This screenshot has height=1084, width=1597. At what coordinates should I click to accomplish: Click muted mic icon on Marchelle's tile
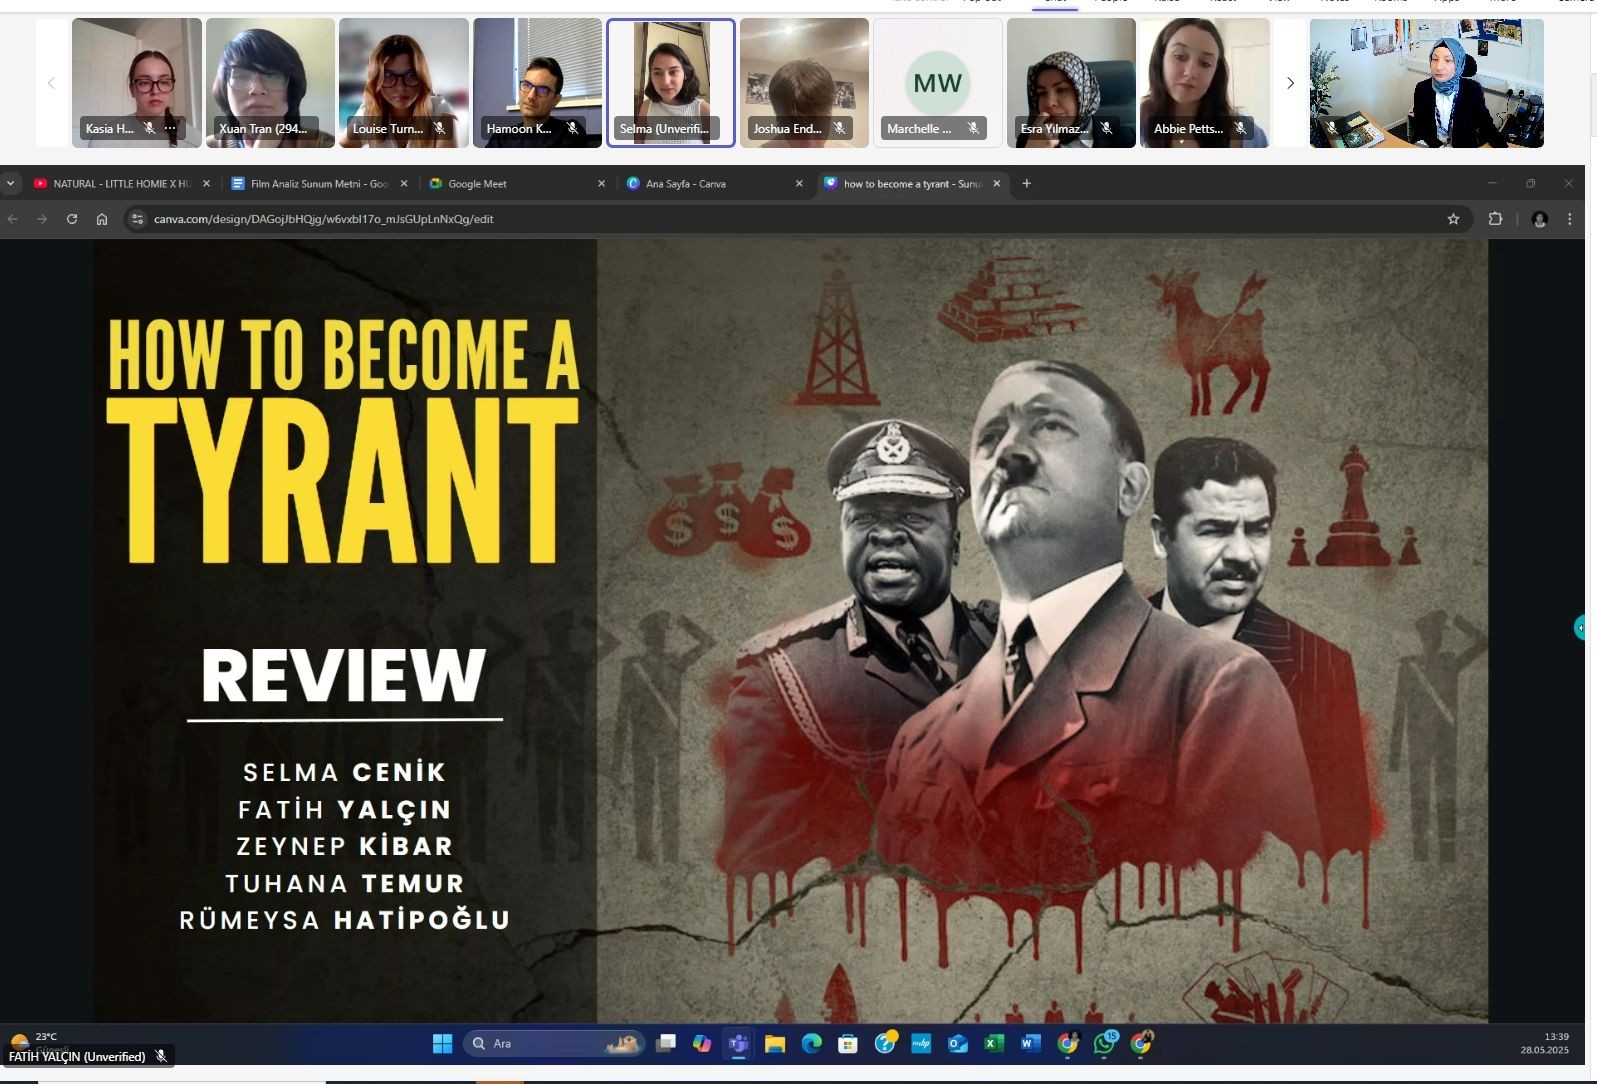tap(973, 128)
